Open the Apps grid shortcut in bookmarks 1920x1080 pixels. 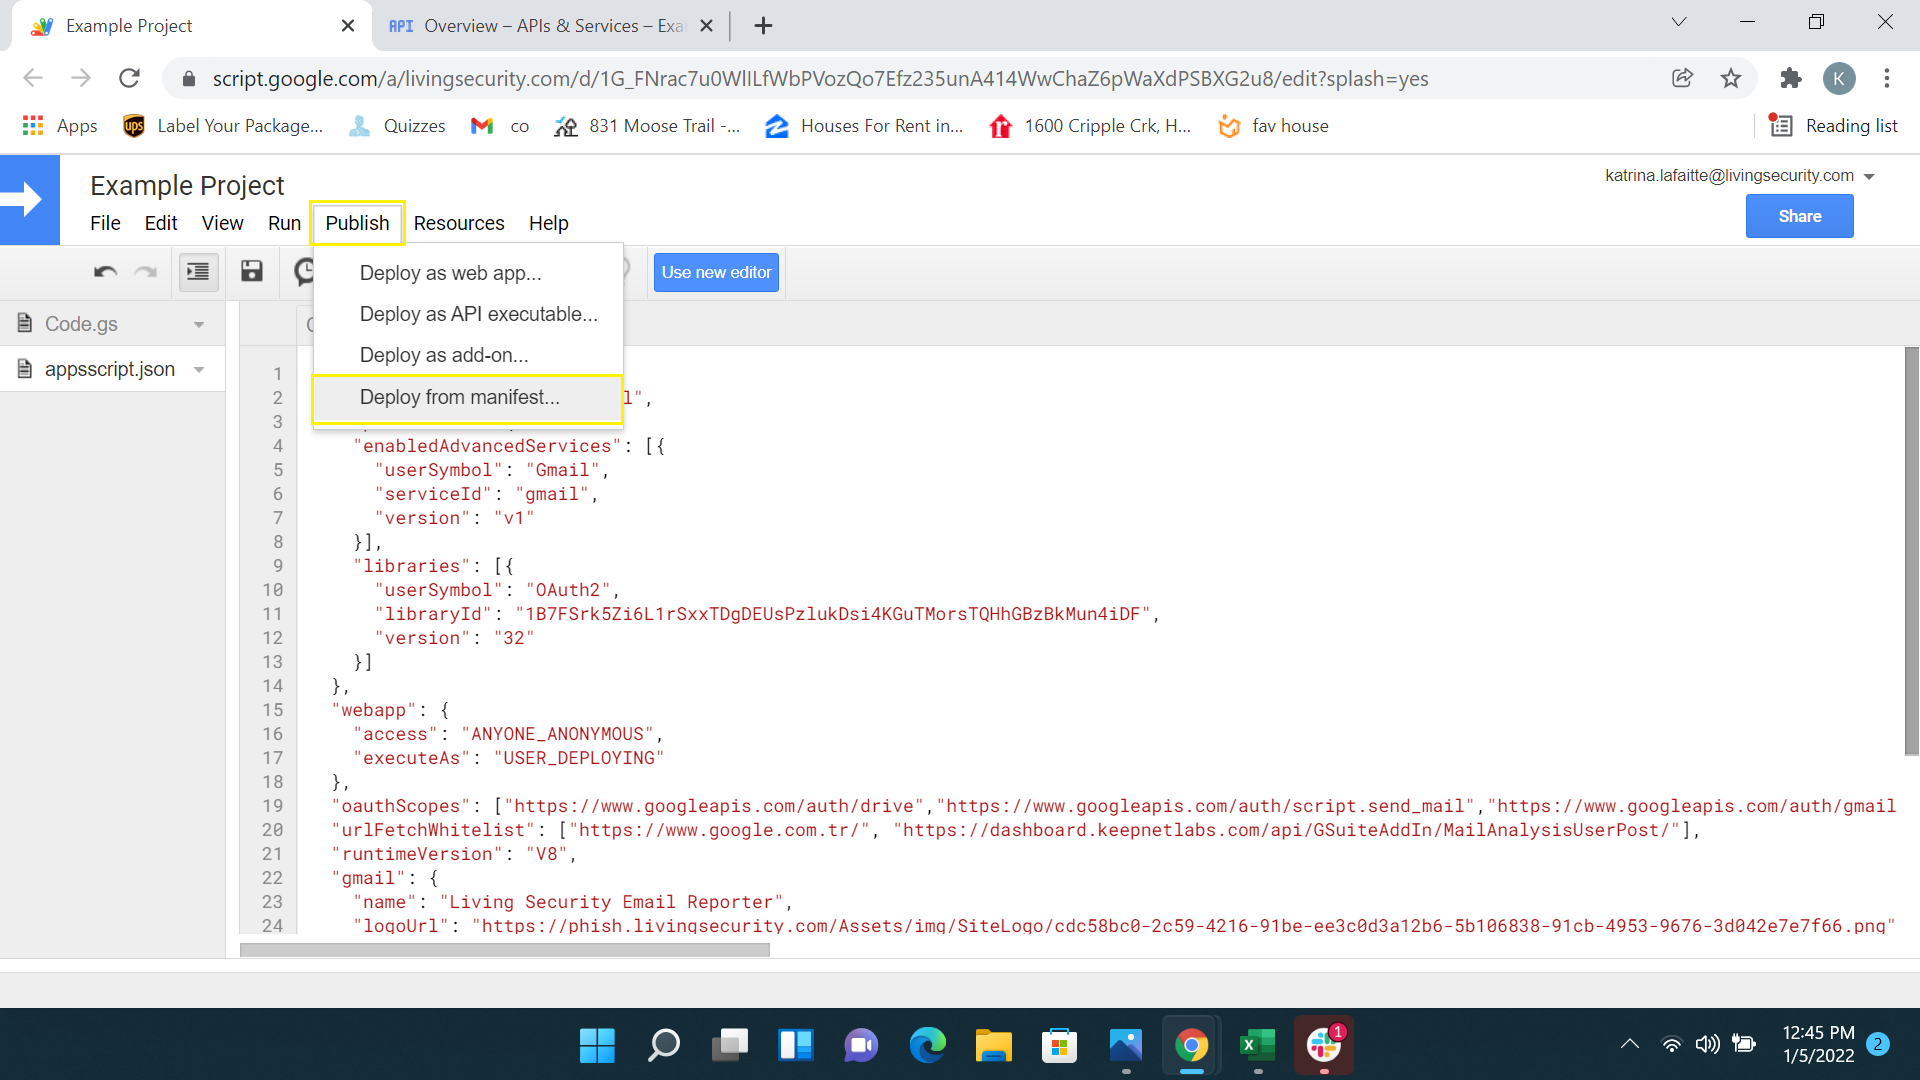60,126
